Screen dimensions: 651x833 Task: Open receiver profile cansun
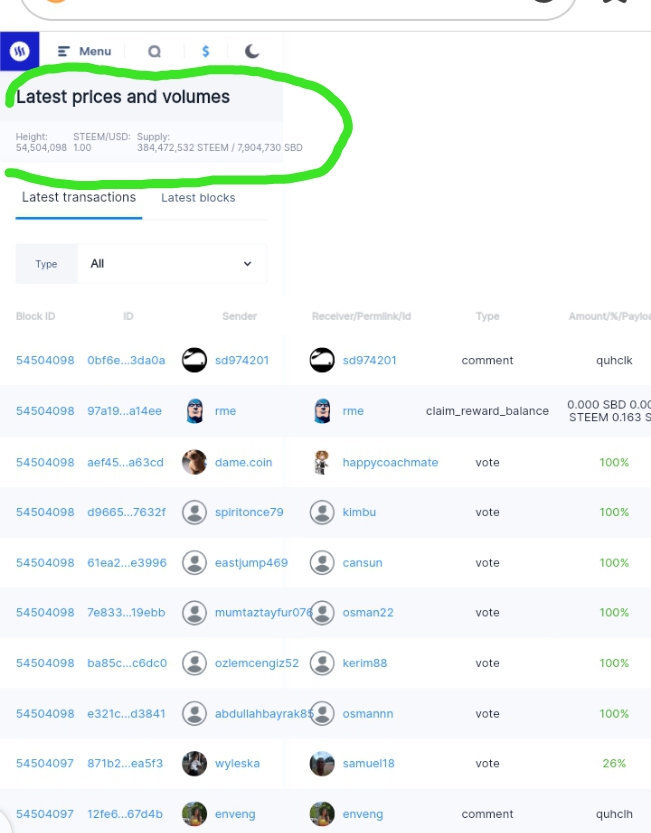click(362, 563)
